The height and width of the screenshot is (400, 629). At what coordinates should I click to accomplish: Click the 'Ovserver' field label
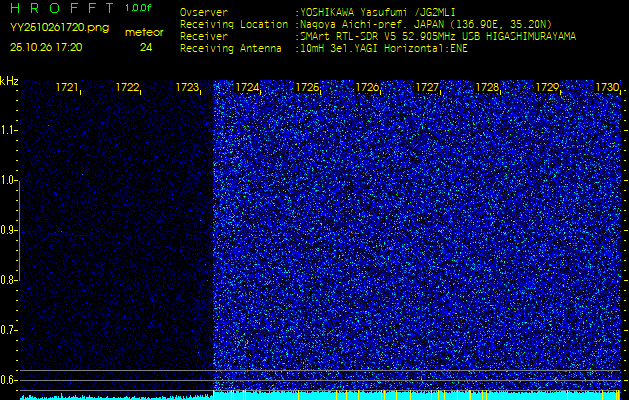pos(204,12)
